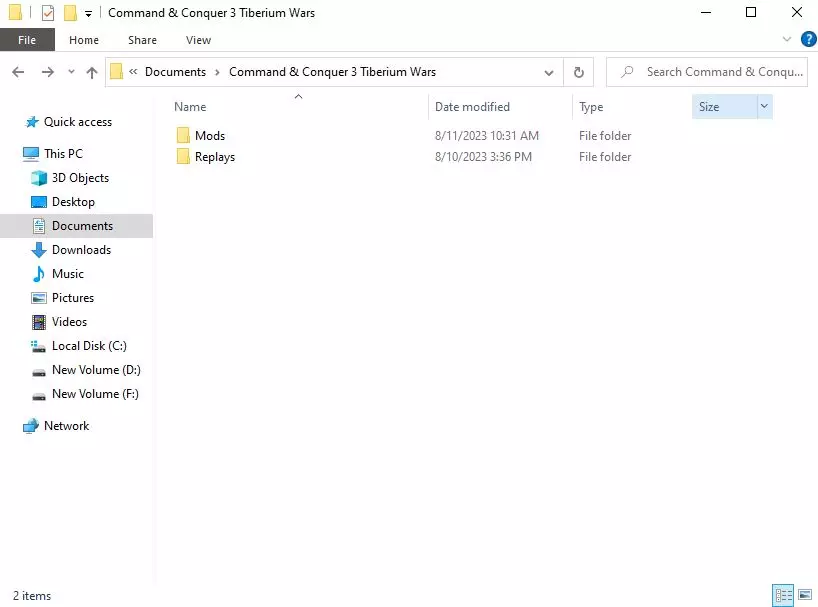The width and height of the screenshot is (818, 607).
Task: Switch to the Home ribbon tab
Action: (x=83, y=40)
